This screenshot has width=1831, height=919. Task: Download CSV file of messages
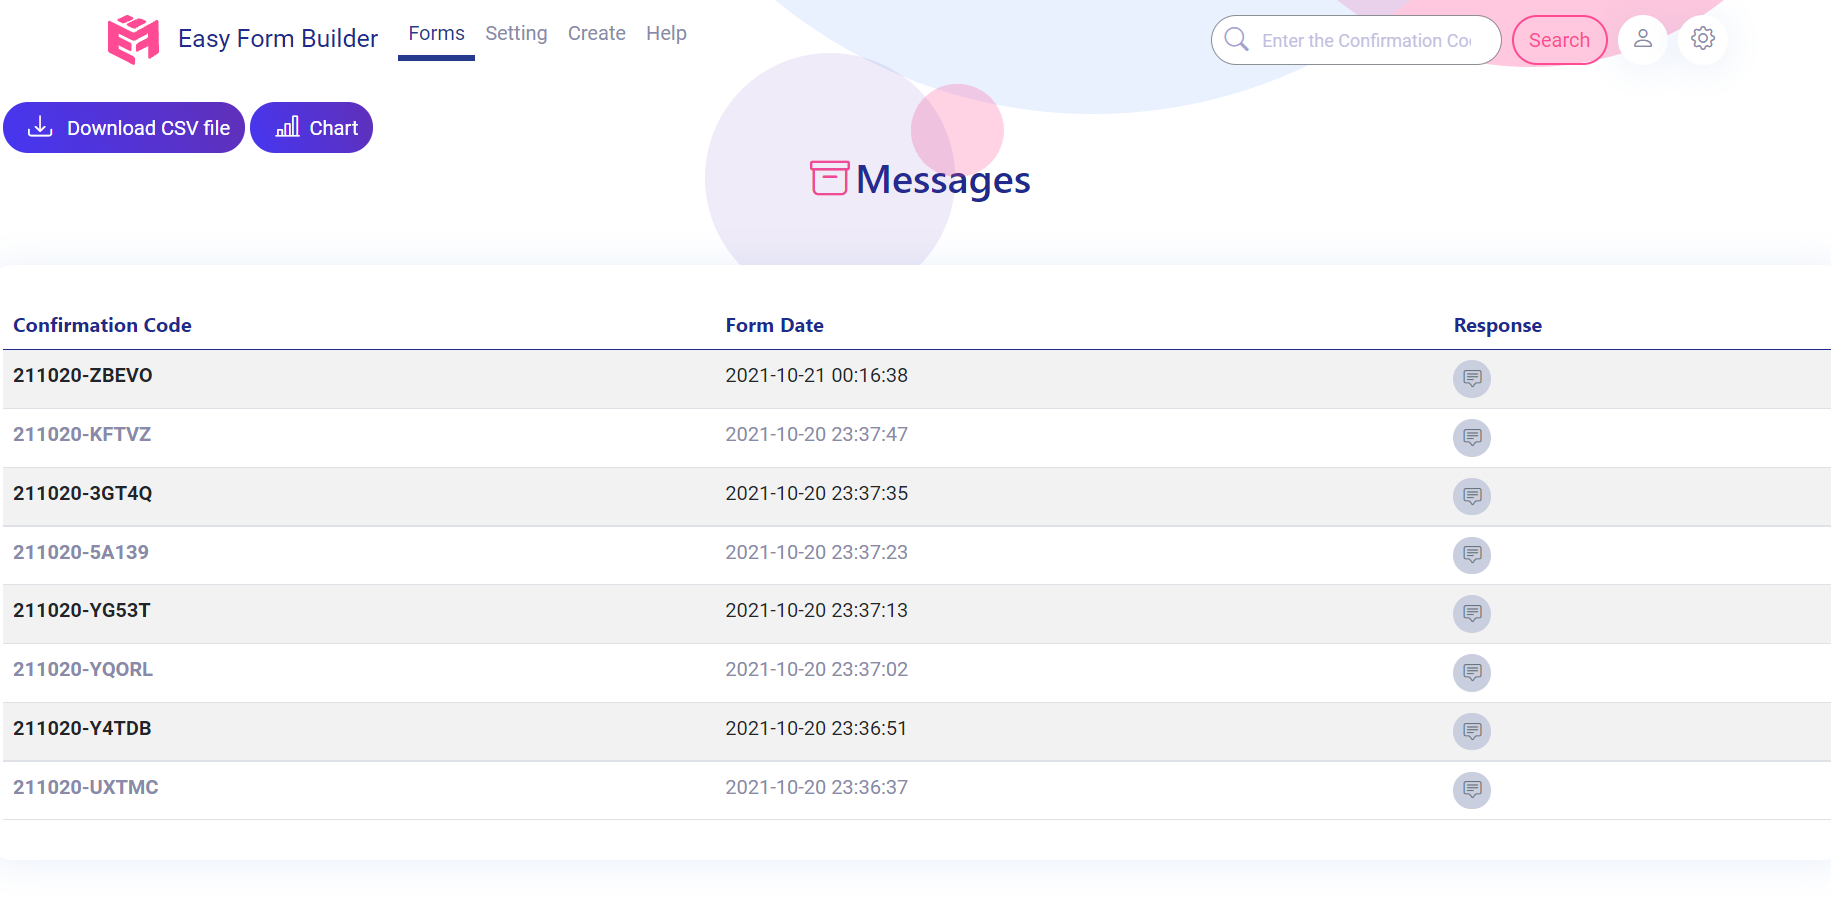(x=124, y=128)
